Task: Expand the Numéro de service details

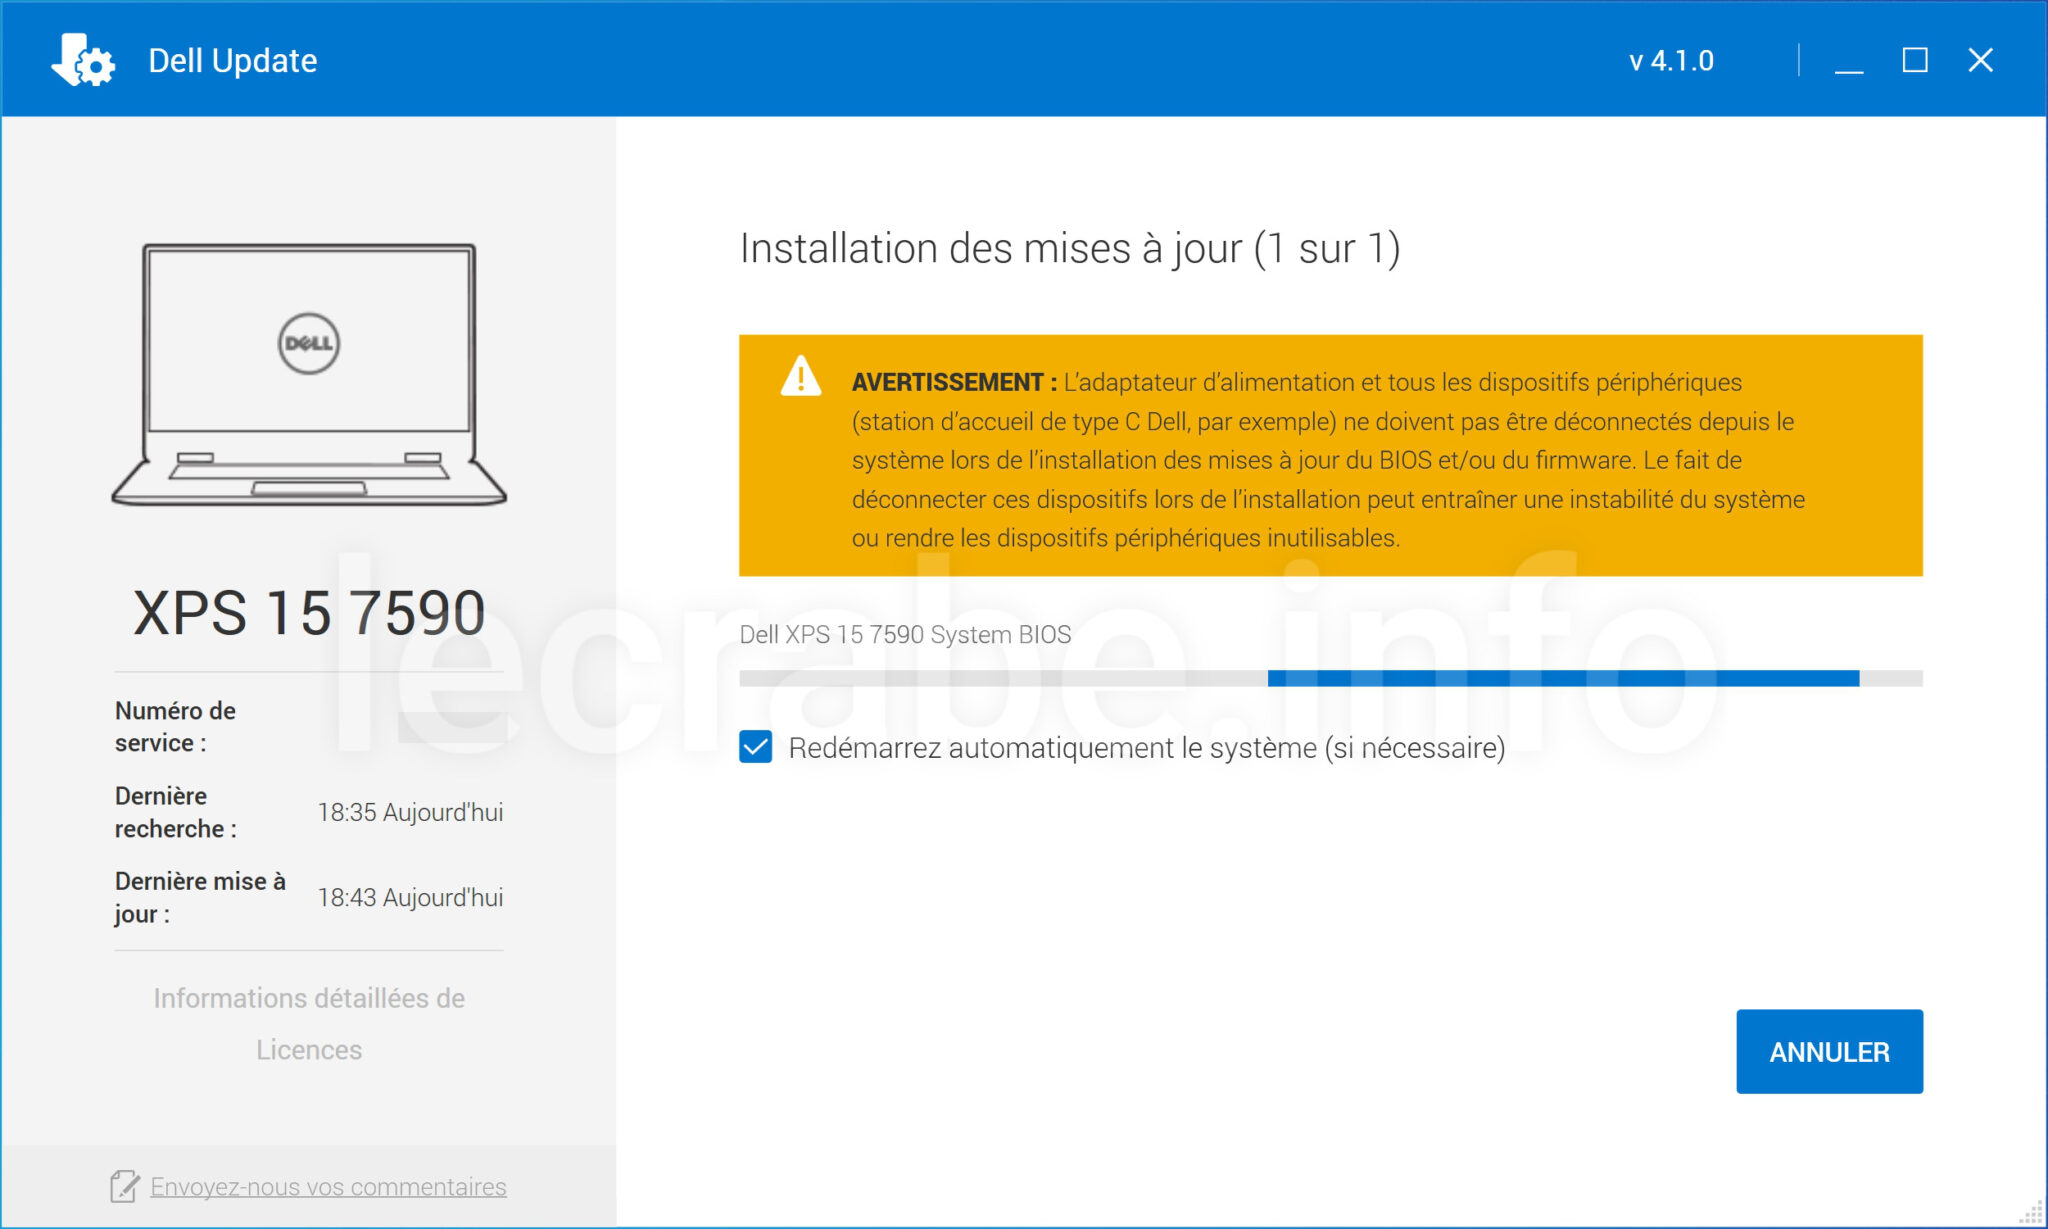Action: [x=175, y=726]
